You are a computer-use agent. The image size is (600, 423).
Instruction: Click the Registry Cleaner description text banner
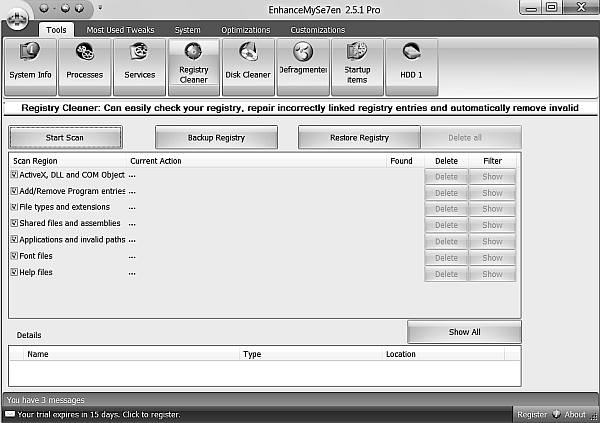(x=300, y=108)
